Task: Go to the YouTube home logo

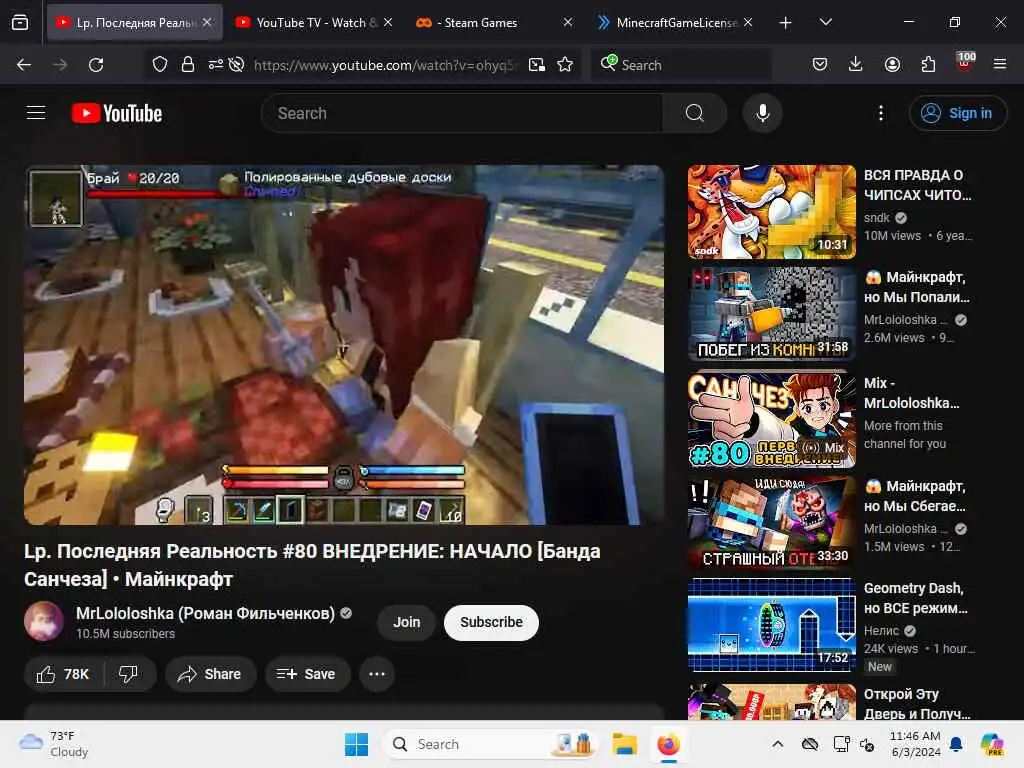Action: click(x=117, y=114)
